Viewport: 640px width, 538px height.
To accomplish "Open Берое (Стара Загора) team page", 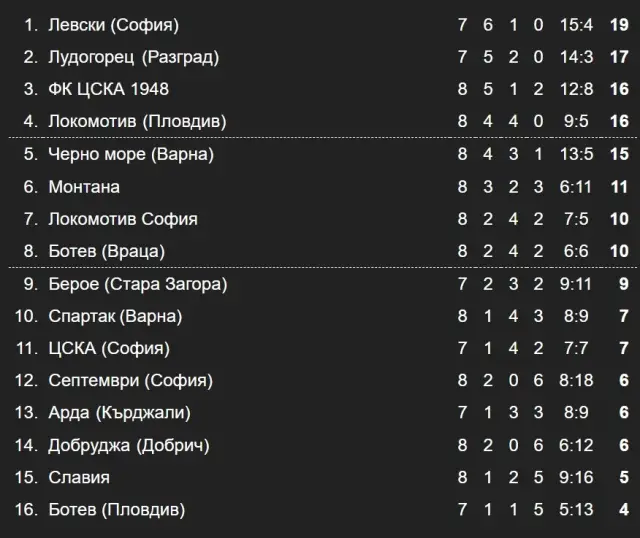I will [x=138, y=284].
